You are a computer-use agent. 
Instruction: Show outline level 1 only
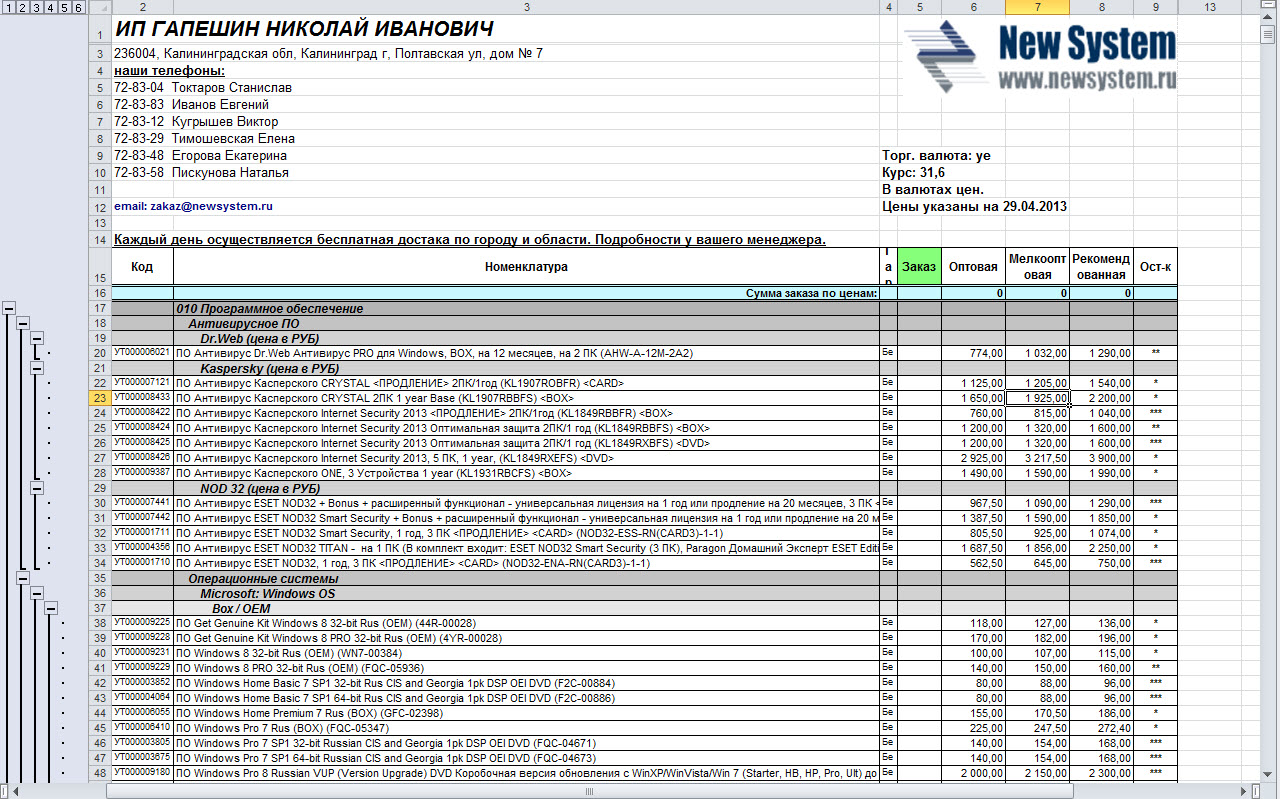point(9,8)
